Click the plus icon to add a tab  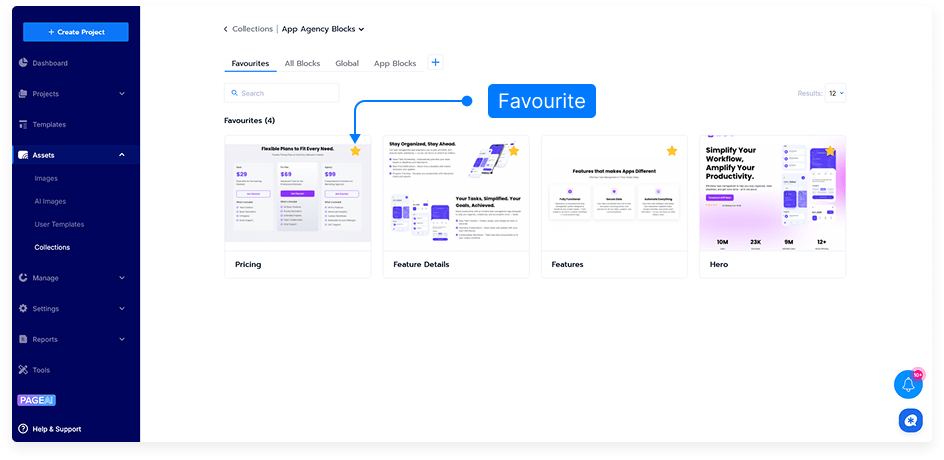(435, 62)
